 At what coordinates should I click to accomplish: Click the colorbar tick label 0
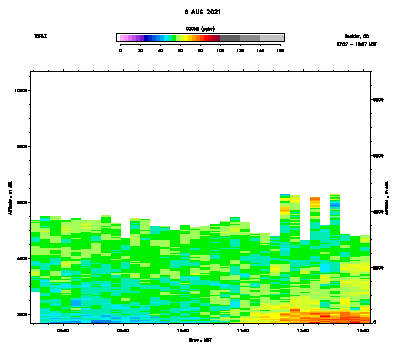coord(120,50)
